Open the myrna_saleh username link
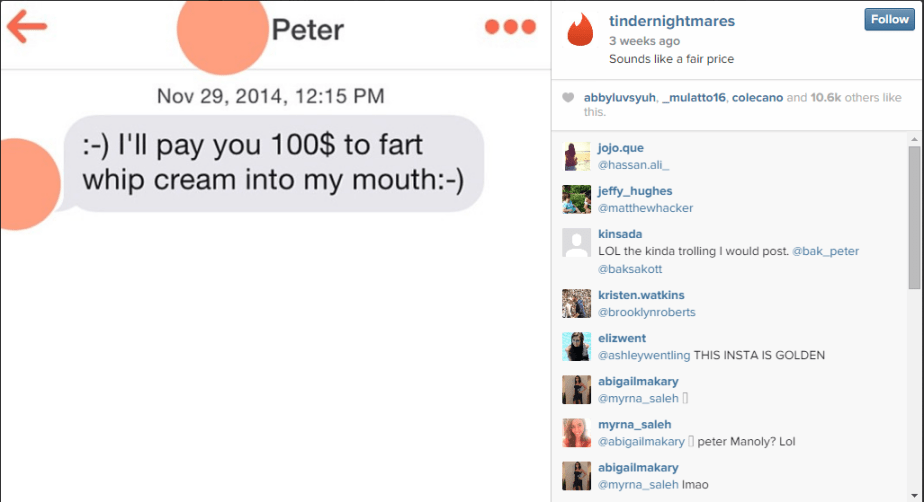Screen dimensions: 924x502 click(635, 424)
